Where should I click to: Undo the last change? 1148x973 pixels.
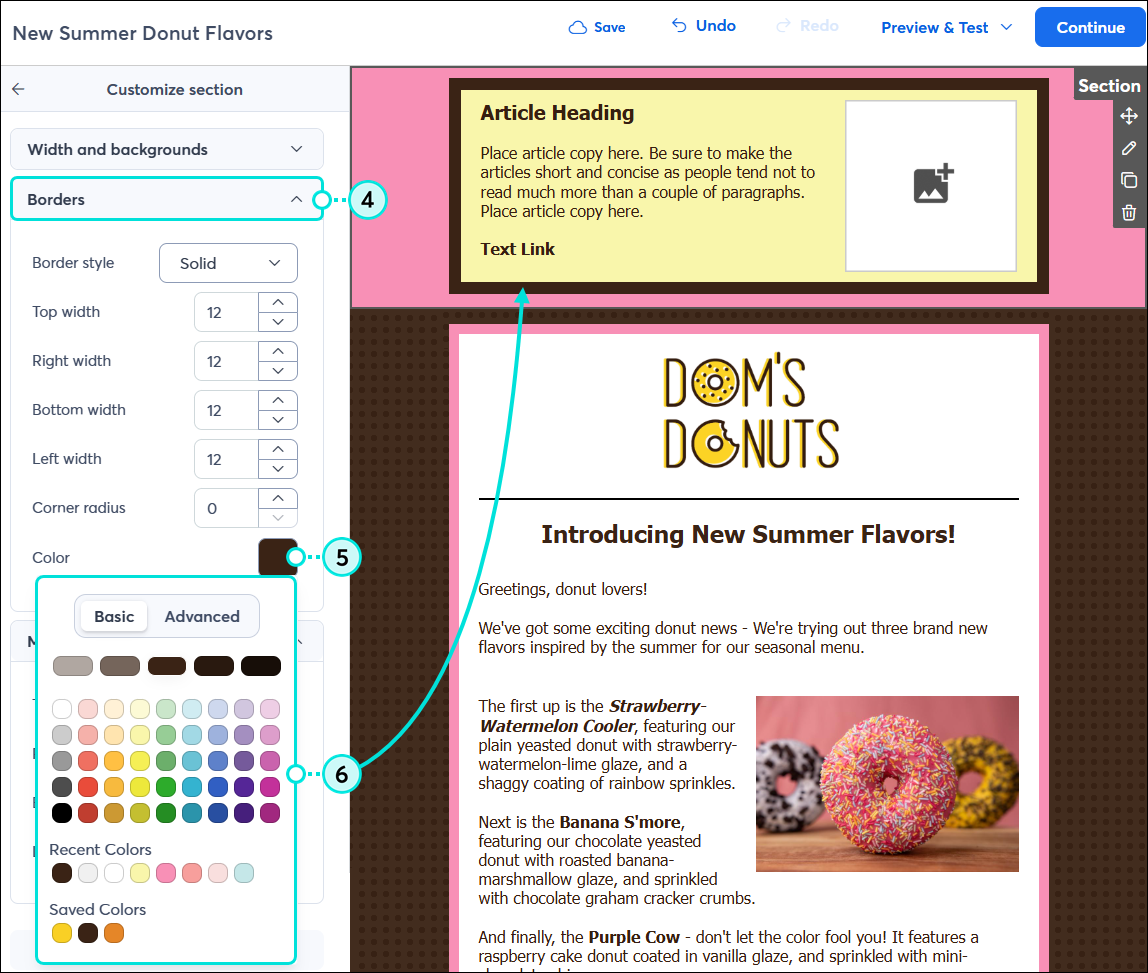coord(702,25)
